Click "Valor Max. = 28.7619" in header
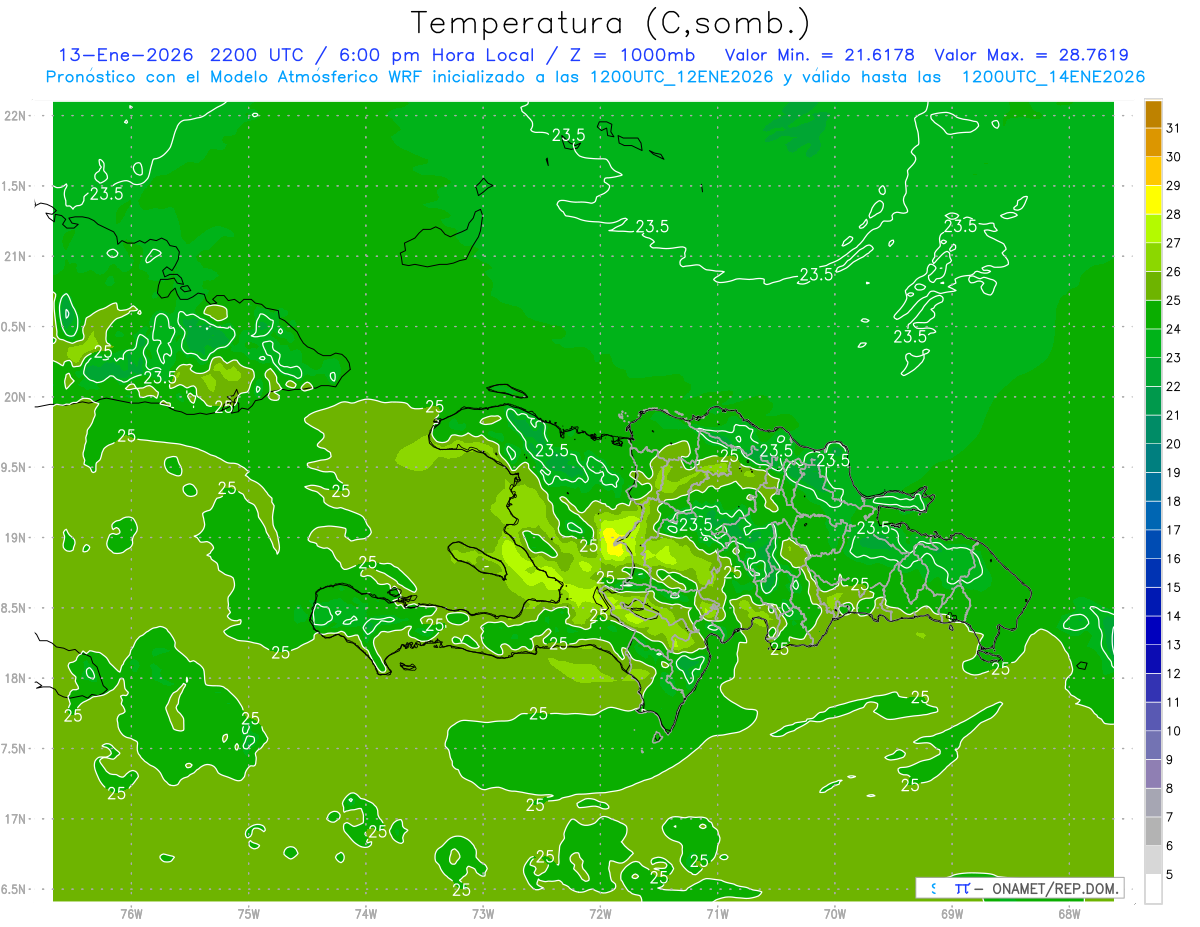Viewport: 1200px width, 927px height. 1031,55
